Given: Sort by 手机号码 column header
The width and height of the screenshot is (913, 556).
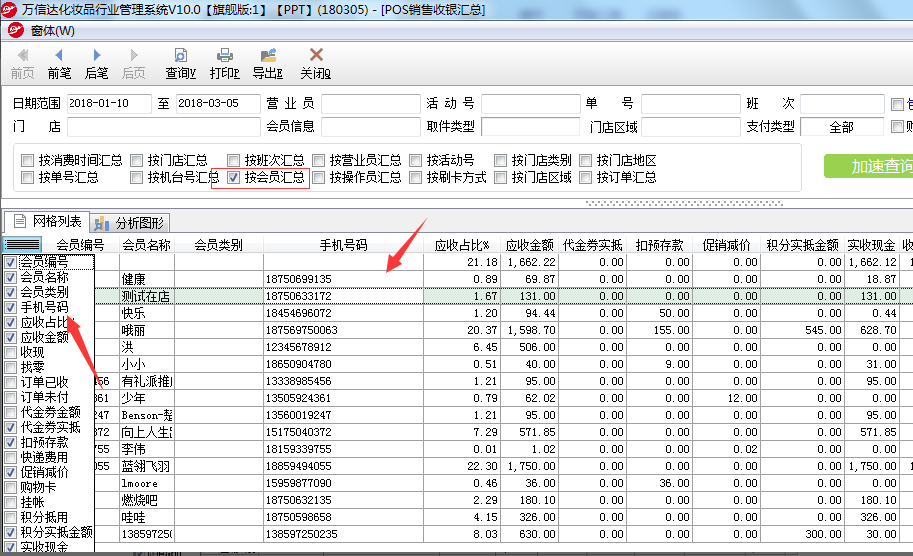Looking at the screenshot, I should click(344, 245).
